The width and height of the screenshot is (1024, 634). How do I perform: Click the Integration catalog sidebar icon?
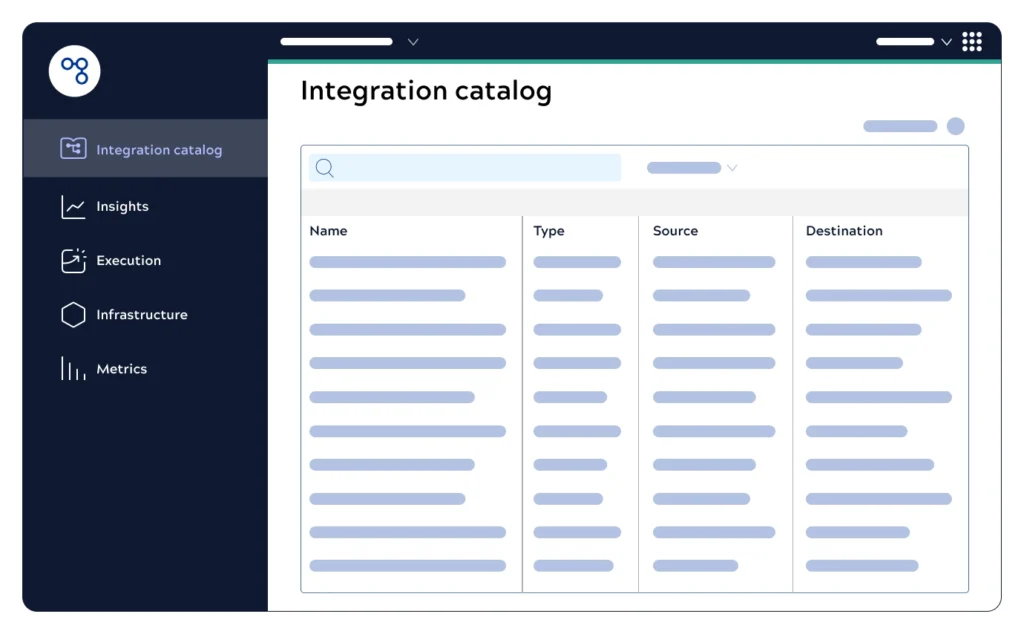point(73,148)
